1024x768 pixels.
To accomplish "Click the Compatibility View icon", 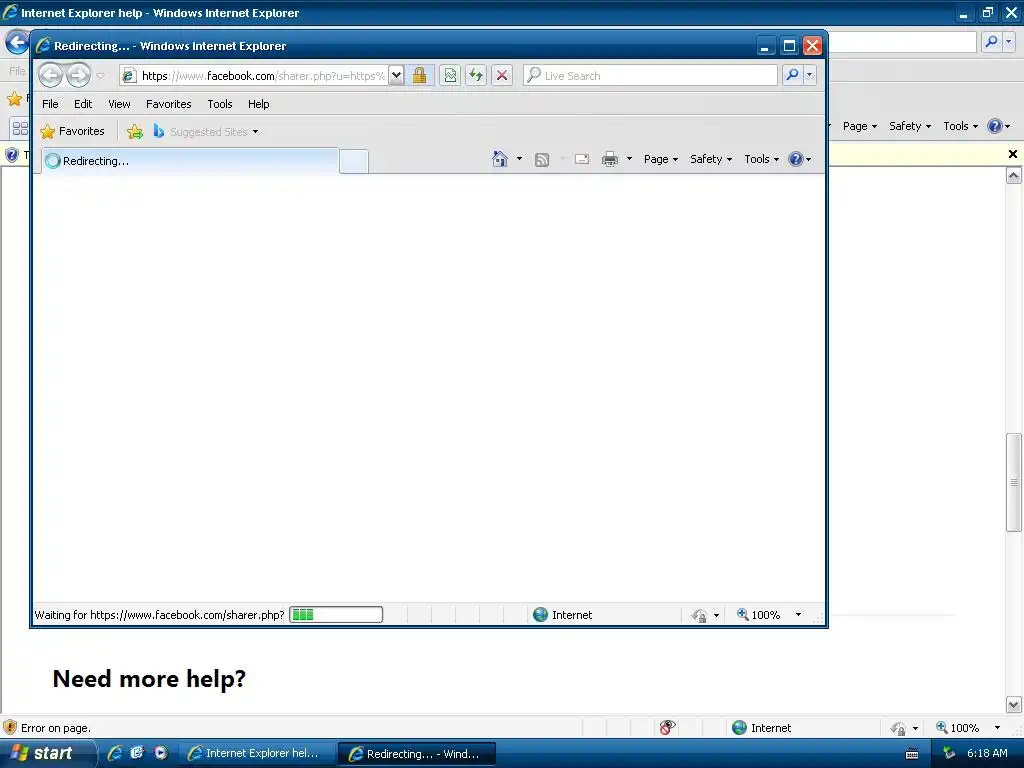I will click(x=450, y=76).
